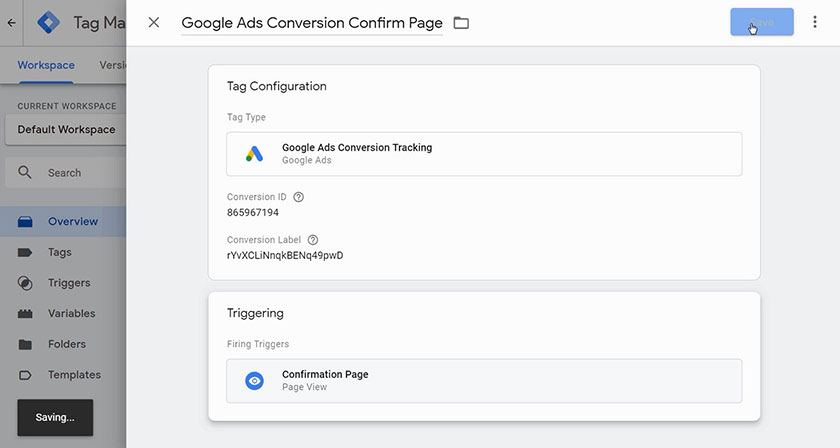Open Triggers section in sidebar
The image size is (840, 448).
pyautogui.click(x=68, y=283)
